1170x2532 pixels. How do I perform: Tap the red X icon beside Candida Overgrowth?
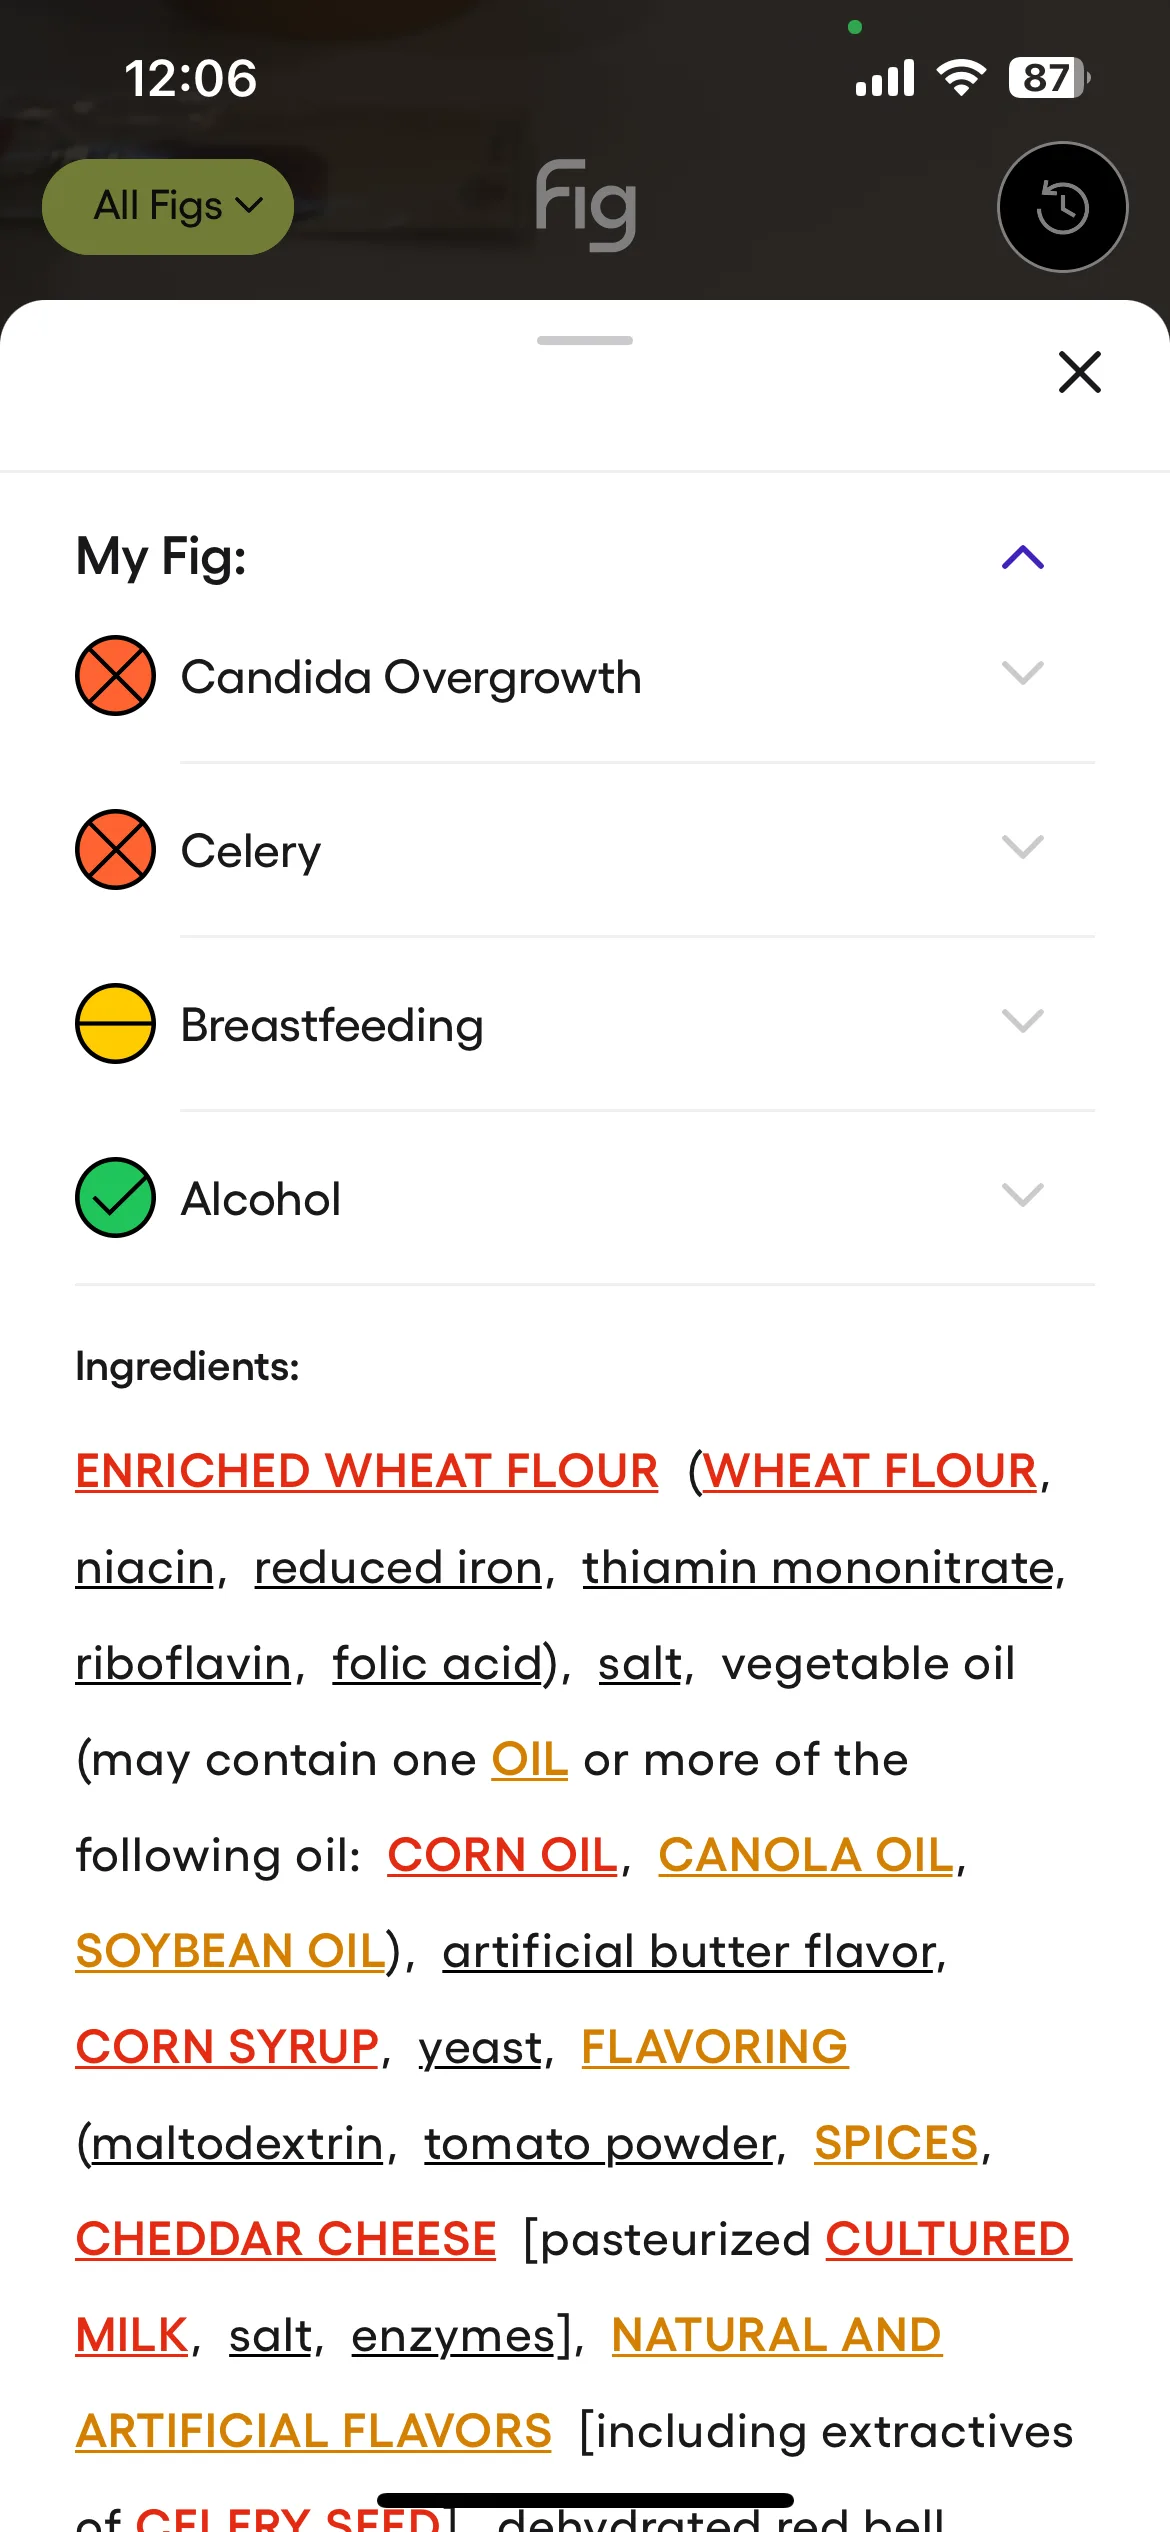coord(115,675)
